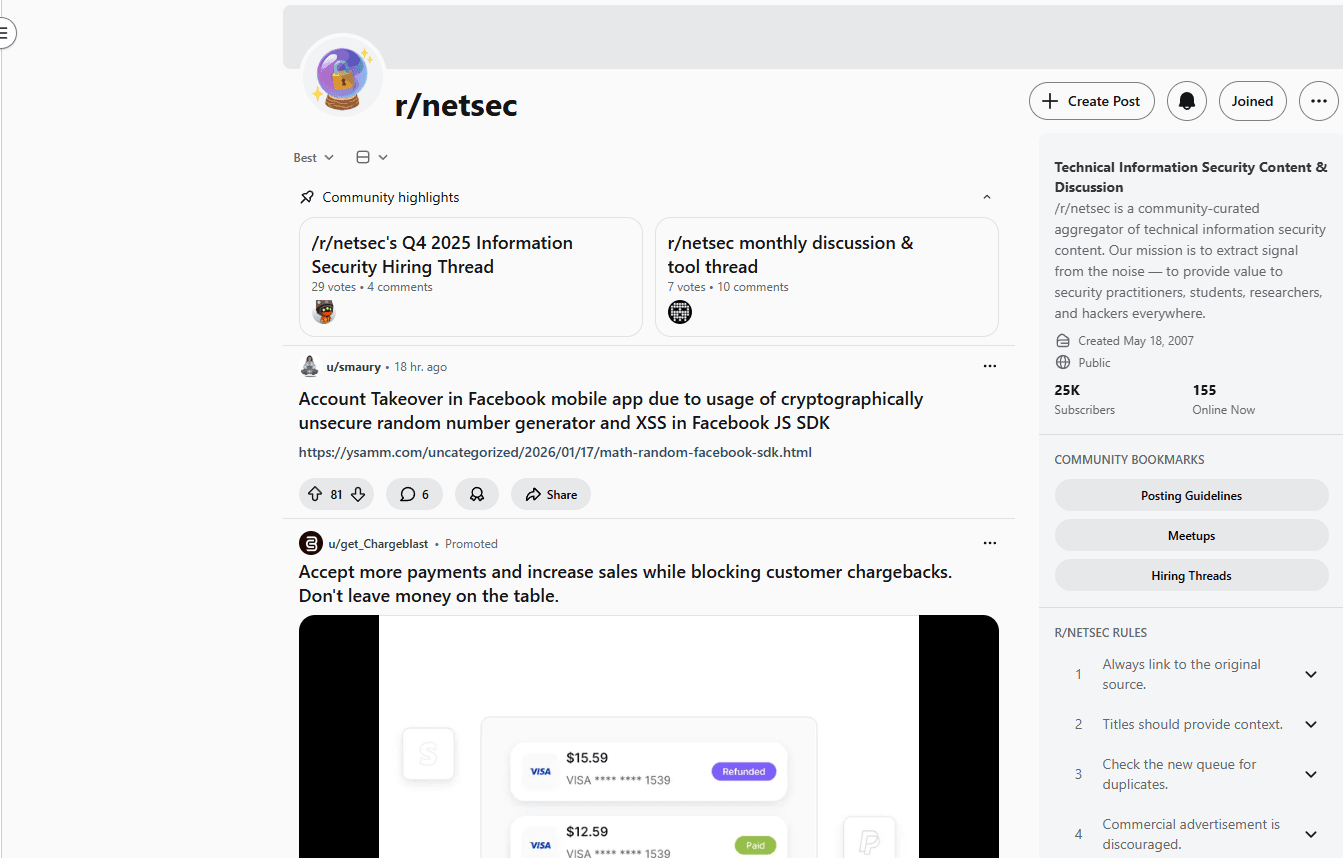The width and height of the screenshot is (1343, 858).
Task: Upvote the Facebook account takeover post
Action: click(315, 494)
